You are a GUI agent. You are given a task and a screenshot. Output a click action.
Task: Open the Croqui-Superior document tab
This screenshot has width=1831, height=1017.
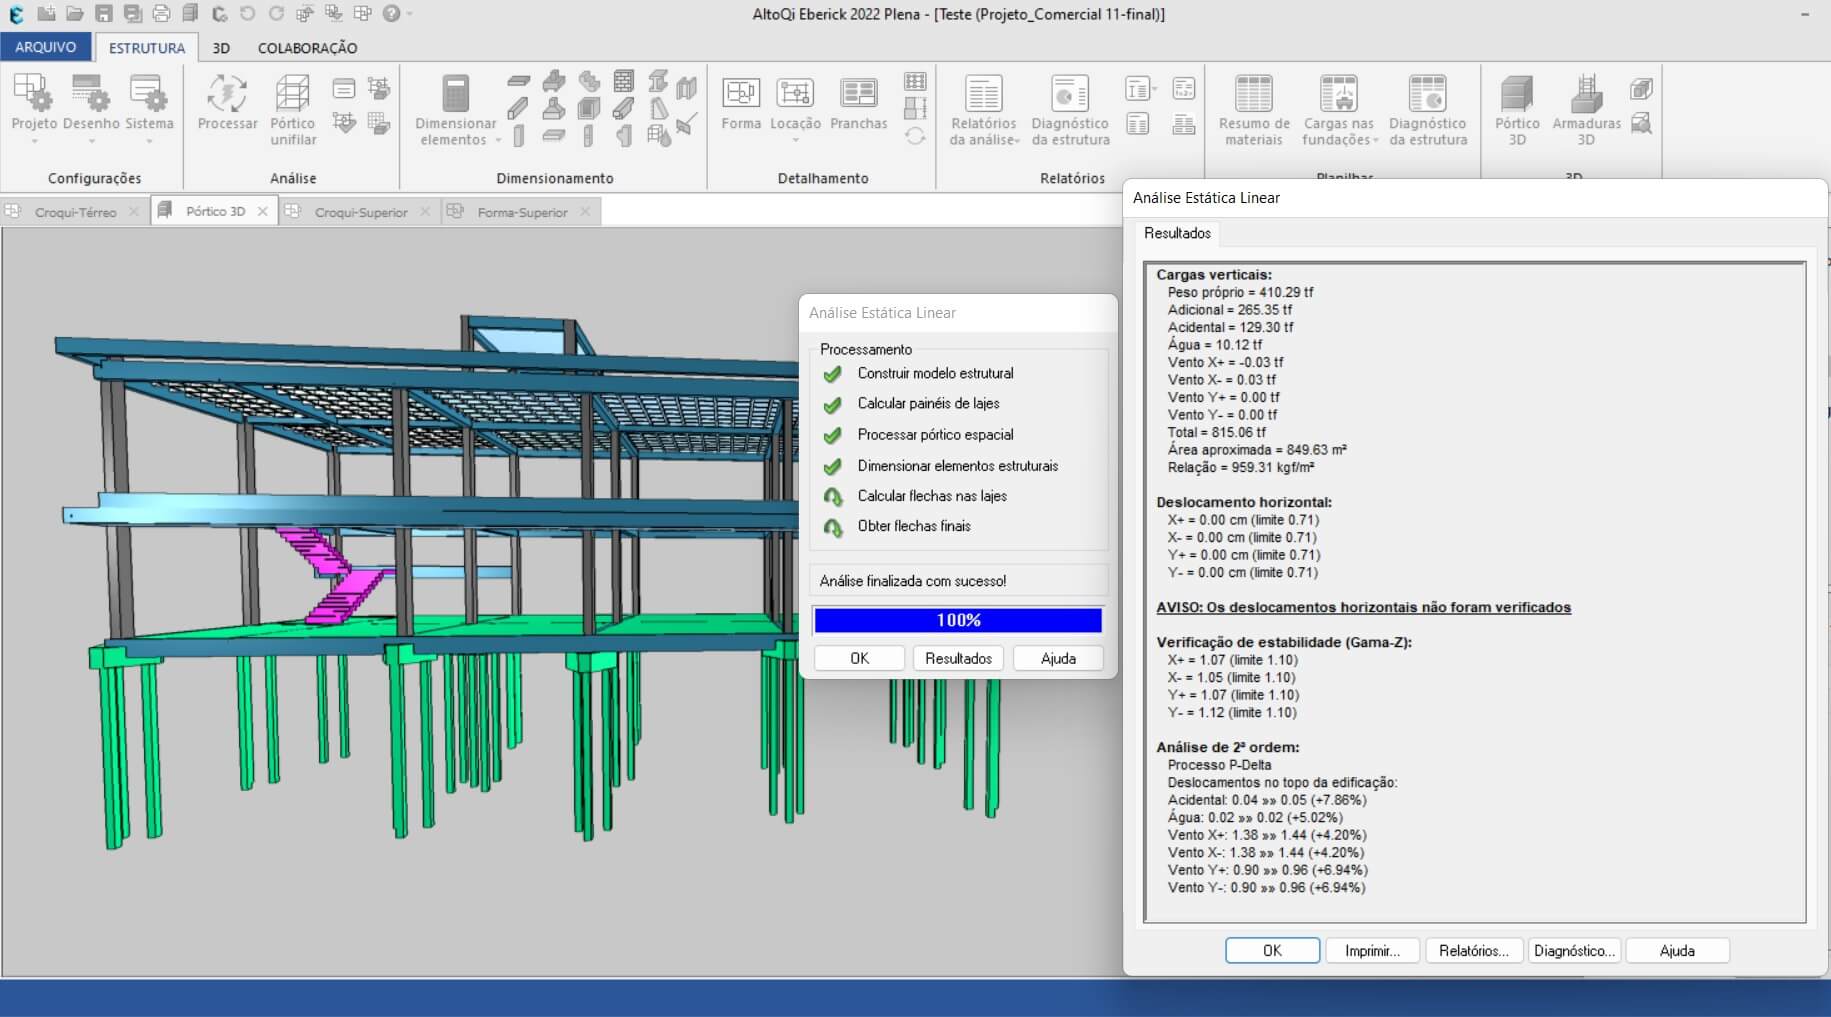[360, 212]
